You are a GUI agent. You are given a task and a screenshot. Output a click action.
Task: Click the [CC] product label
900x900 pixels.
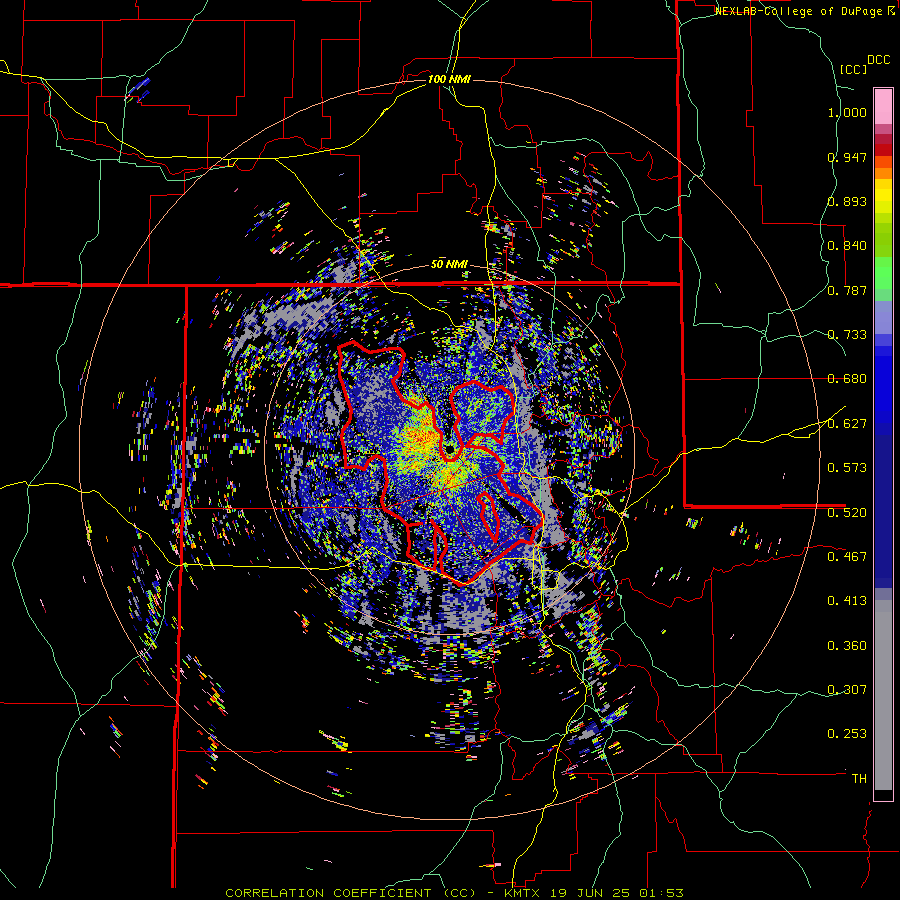(x=853, y=69)
